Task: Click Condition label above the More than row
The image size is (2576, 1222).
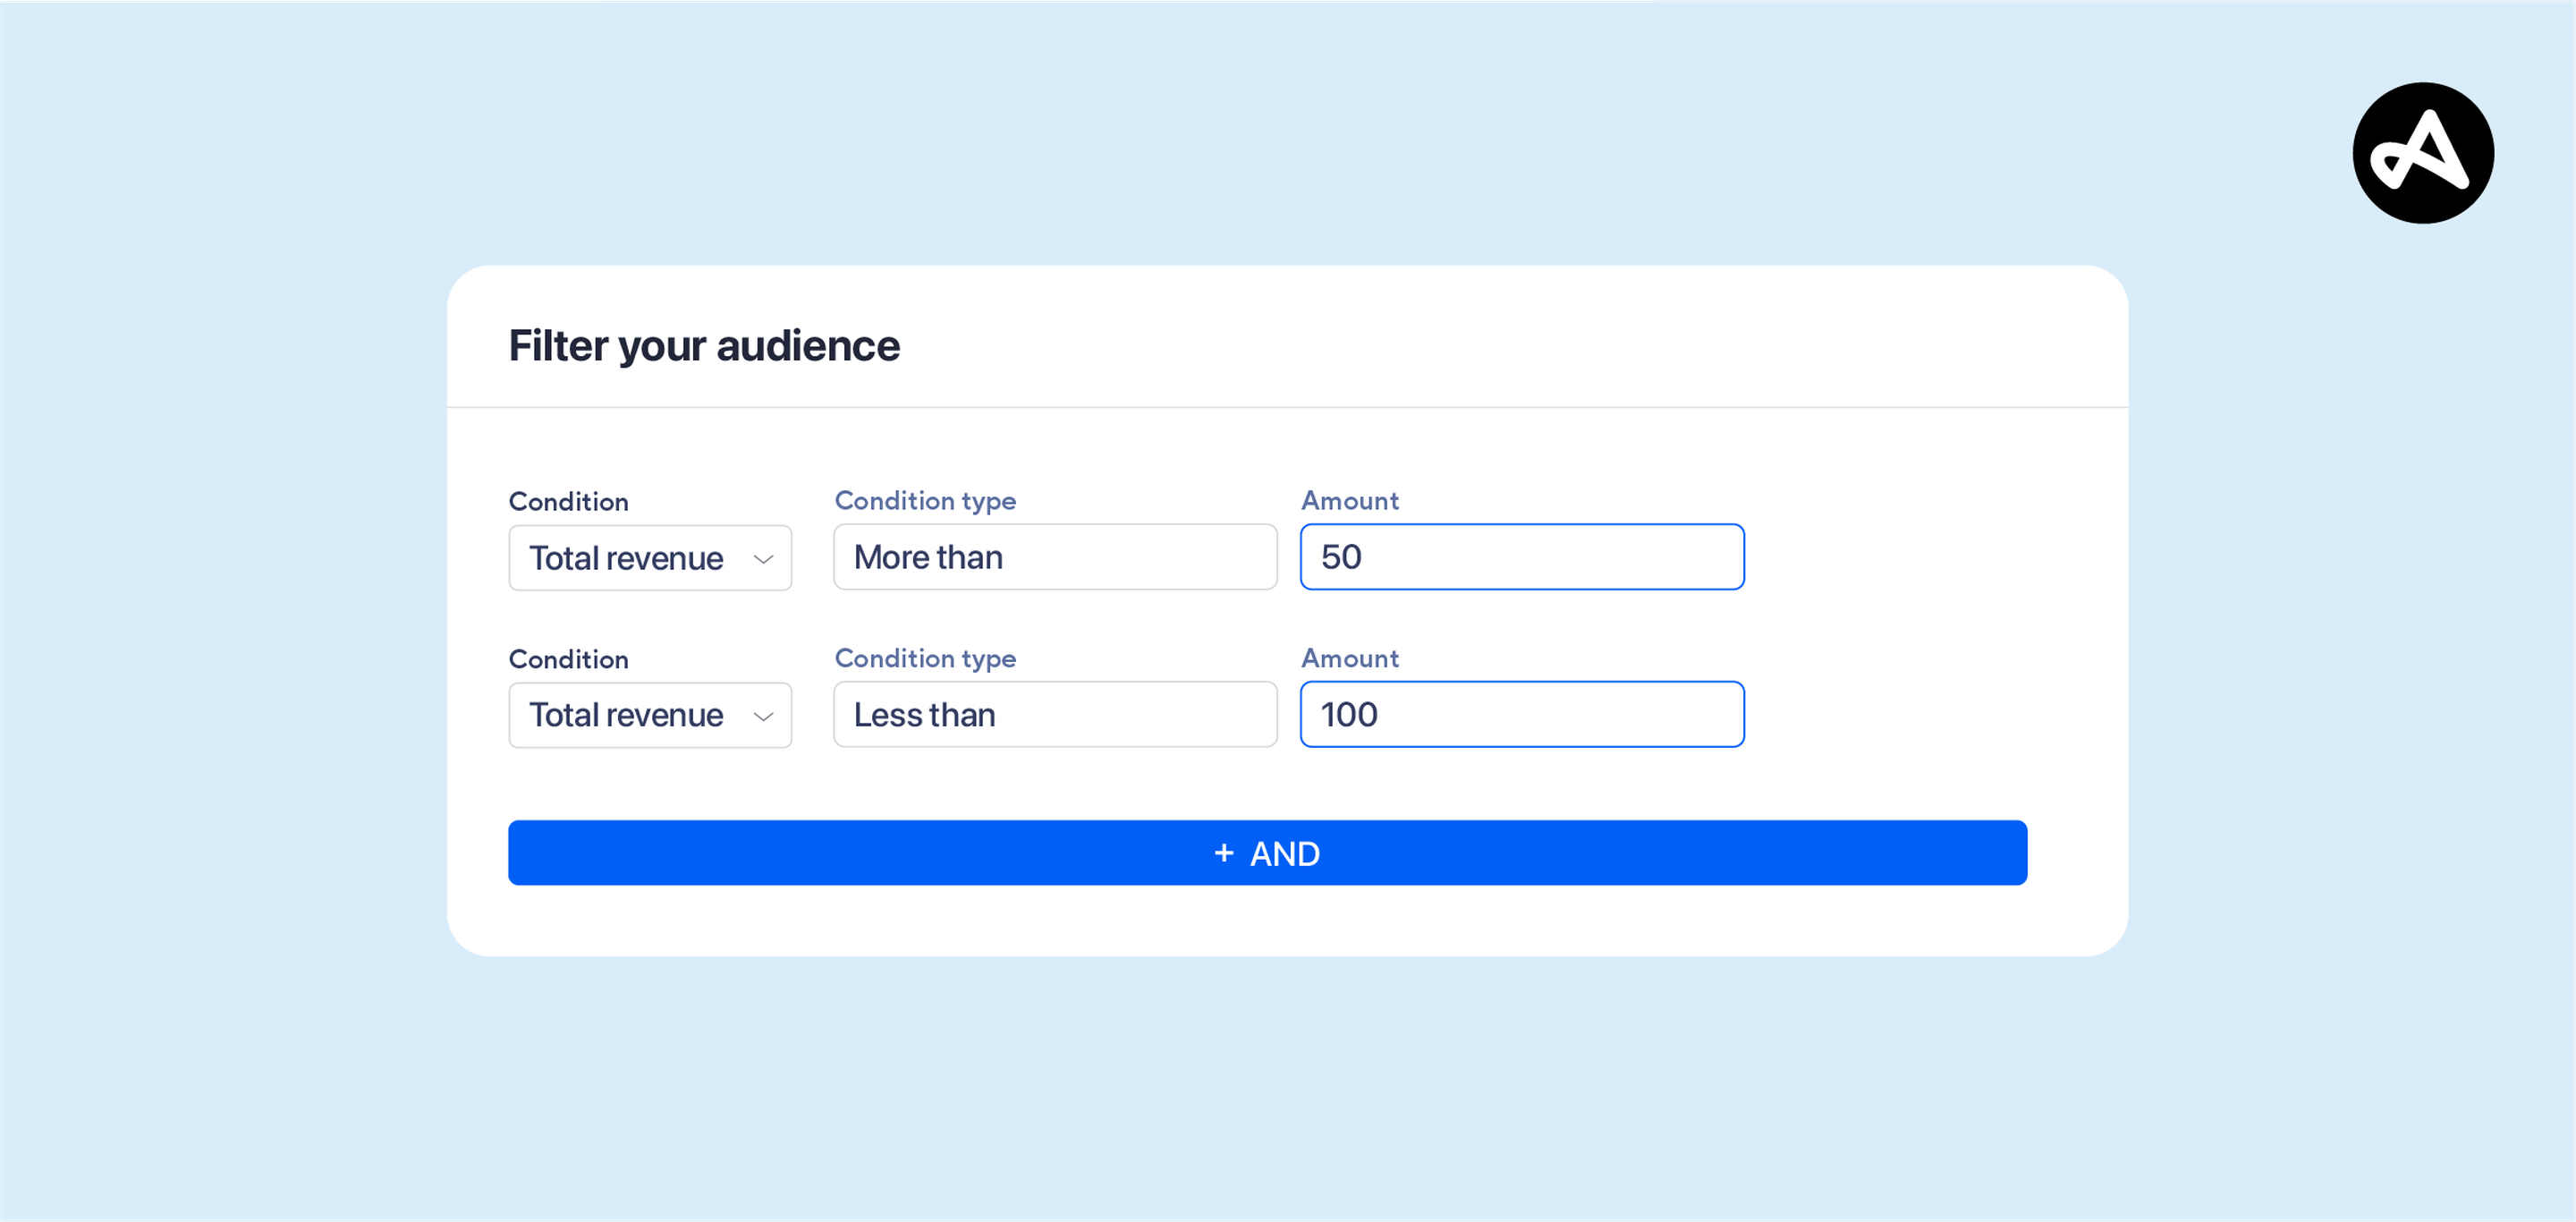Action: click(568, 501)
